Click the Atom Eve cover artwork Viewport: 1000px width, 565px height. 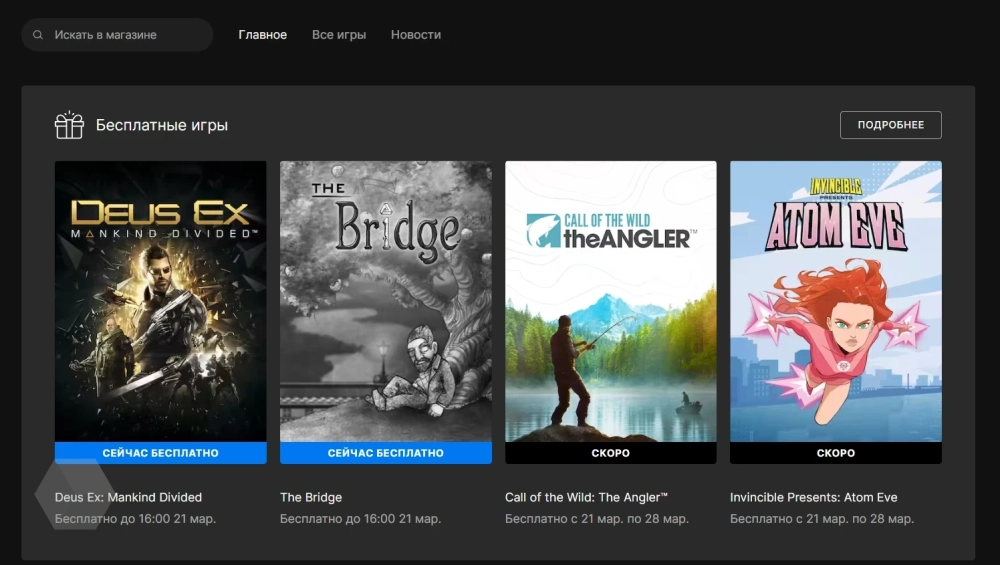835,300
